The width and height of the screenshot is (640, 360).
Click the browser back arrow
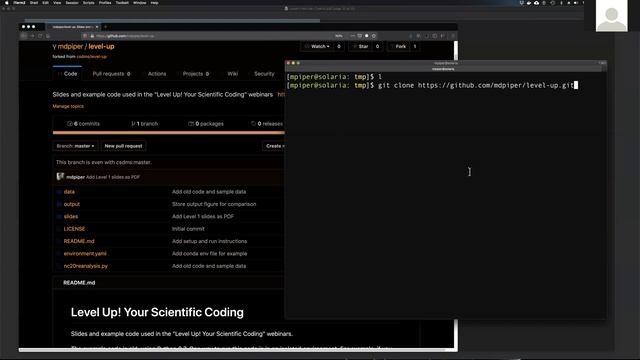pos(24,36)
